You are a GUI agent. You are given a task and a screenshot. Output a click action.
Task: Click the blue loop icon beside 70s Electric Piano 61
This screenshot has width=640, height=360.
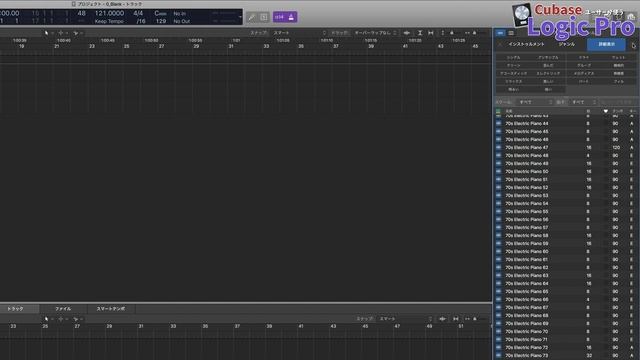pos(498,259)
